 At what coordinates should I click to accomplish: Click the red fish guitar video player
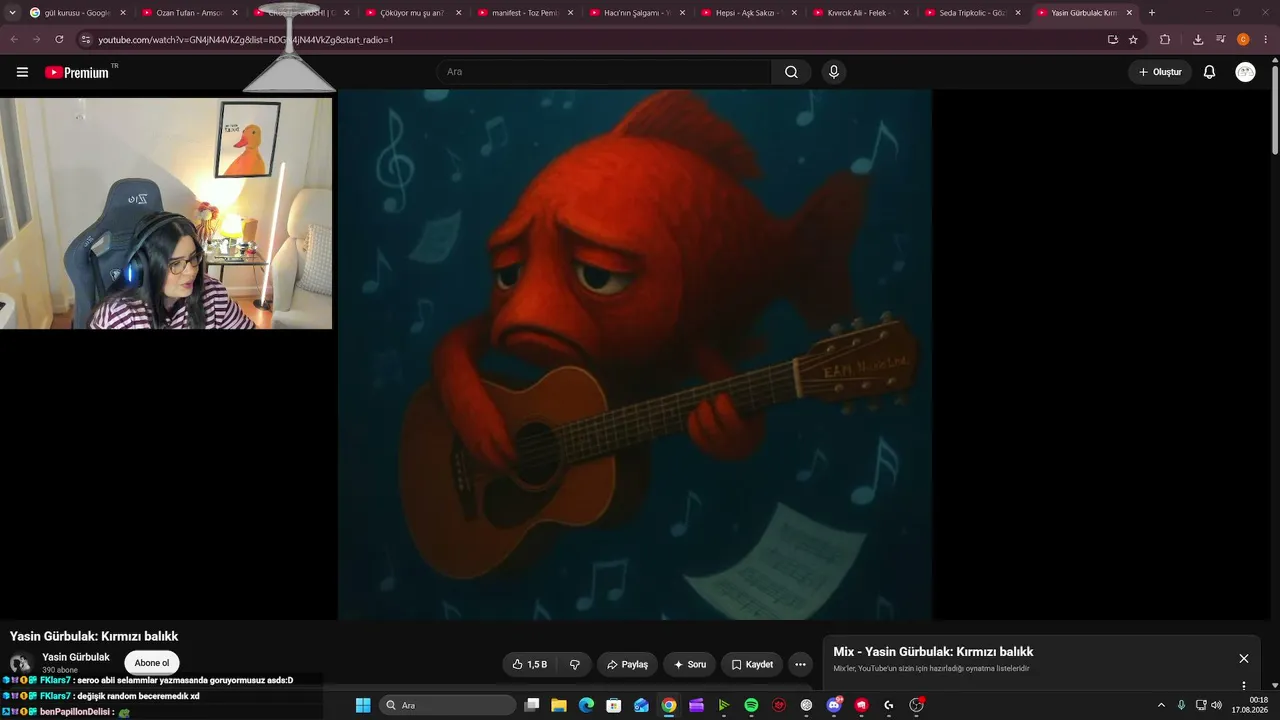coord(635,355)
